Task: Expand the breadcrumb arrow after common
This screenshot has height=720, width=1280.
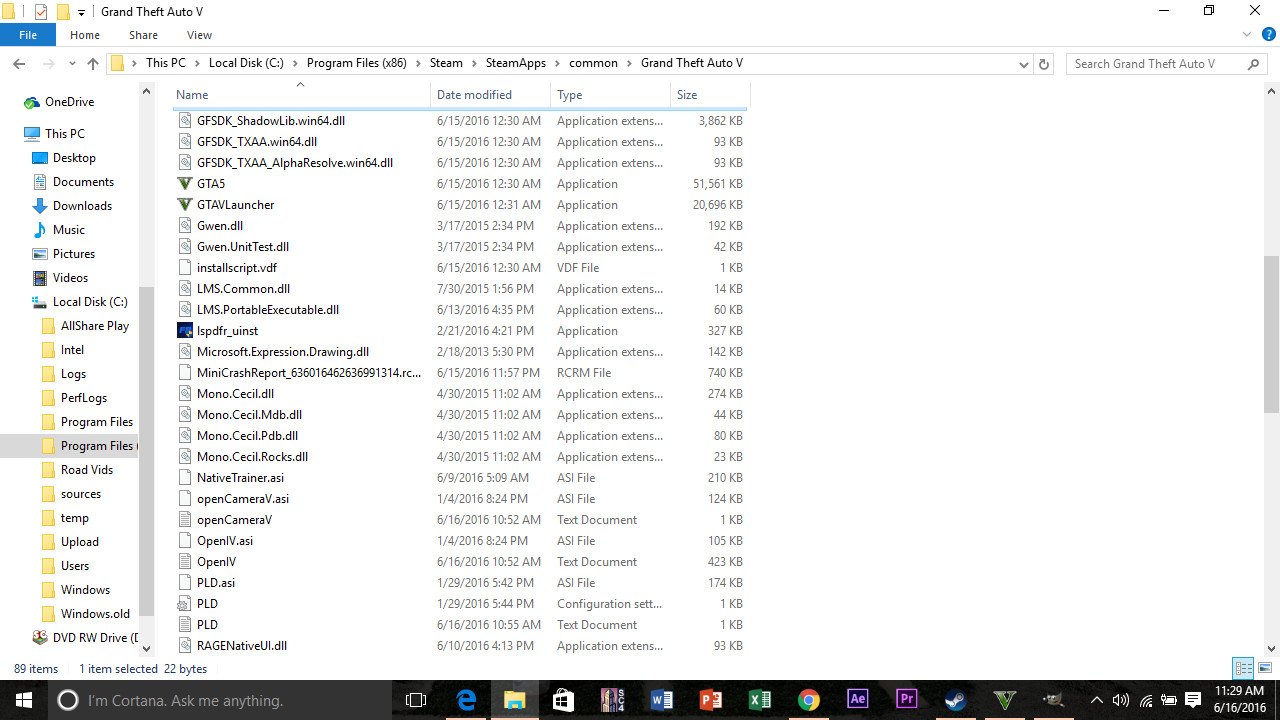Action: [630, 63]
